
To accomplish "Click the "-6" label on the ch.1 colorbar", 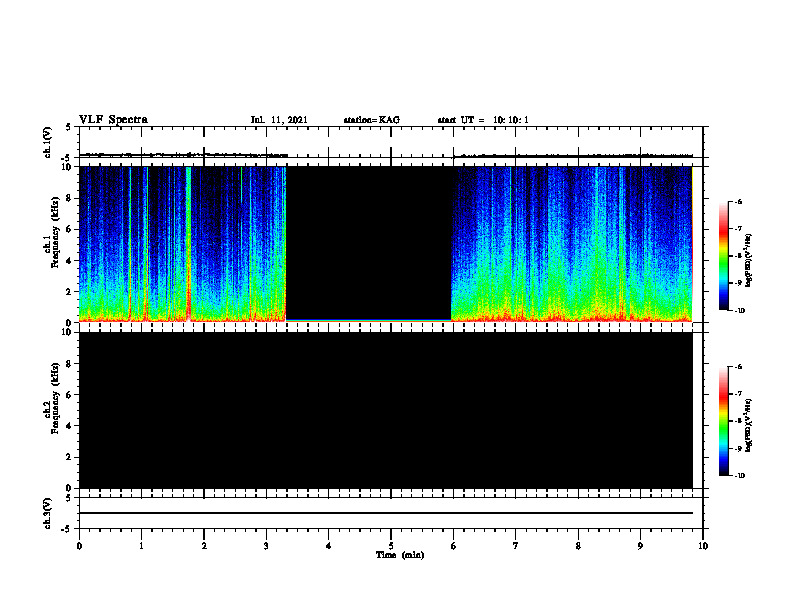I will click(x=738, y=201).
